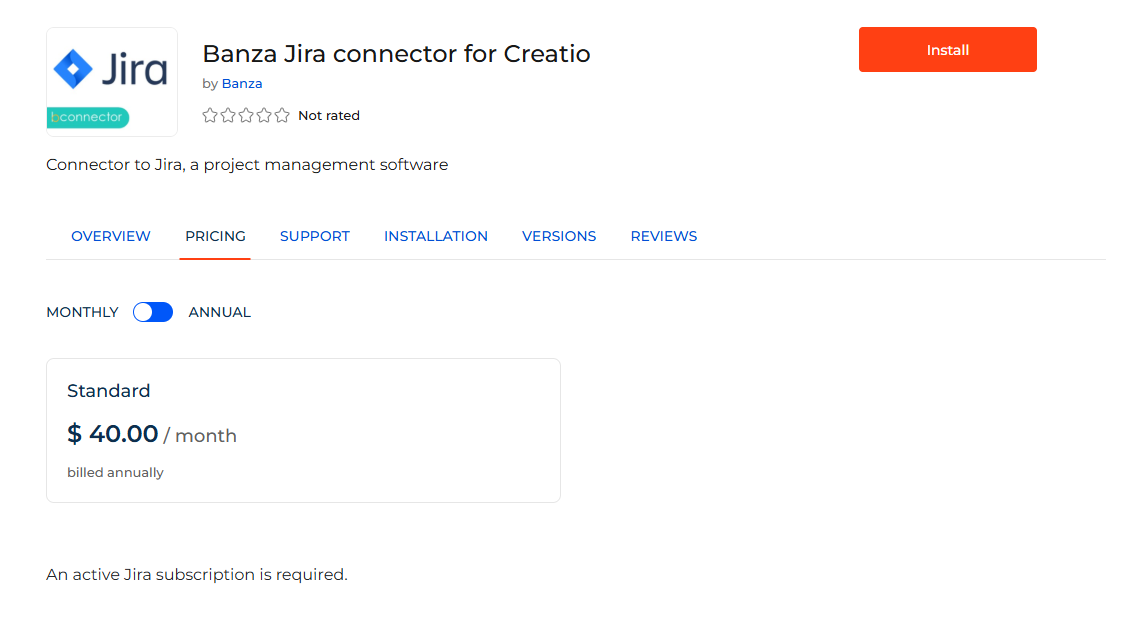The height and width of the screenshot is (623, 1127).
Task: Click the $ 40.00 price value
Action: (x=112, y=434)
